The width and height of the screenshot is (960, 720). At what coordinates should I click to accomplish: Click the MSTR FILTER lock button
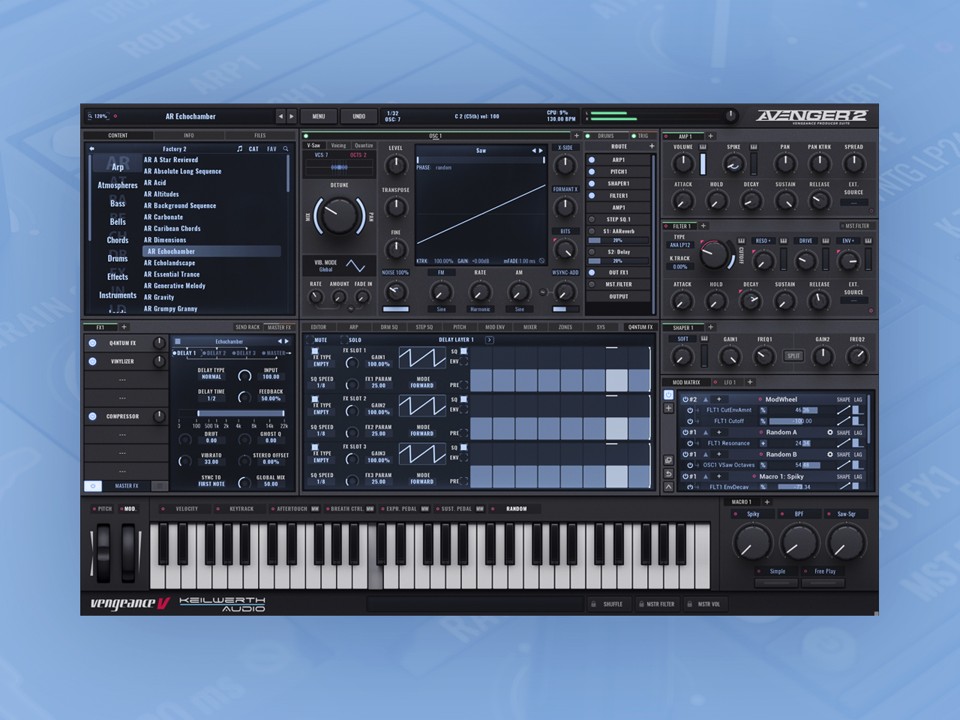click(656, 604)
